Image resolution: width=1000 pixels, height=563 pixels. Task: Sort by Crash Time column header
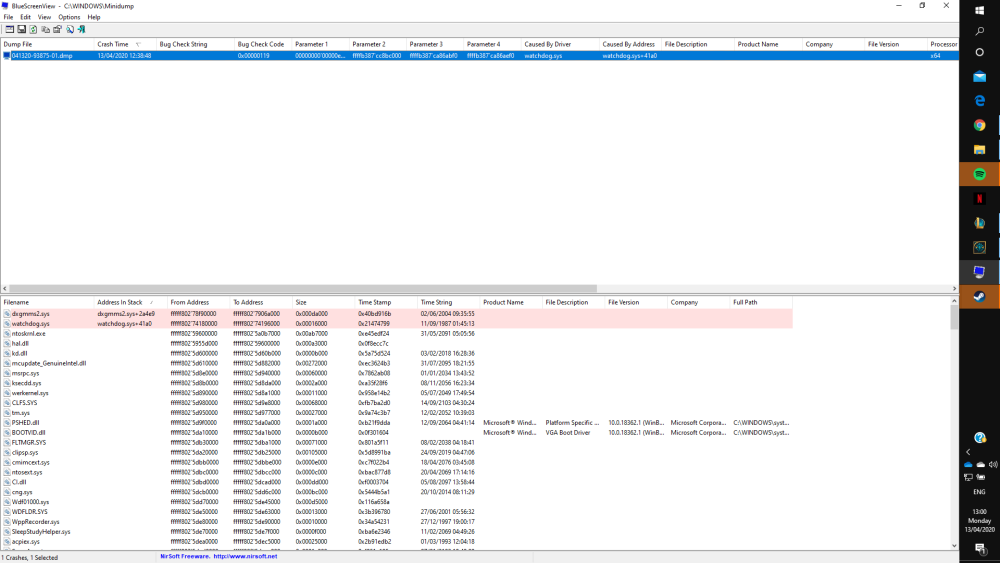coord(113,44)
